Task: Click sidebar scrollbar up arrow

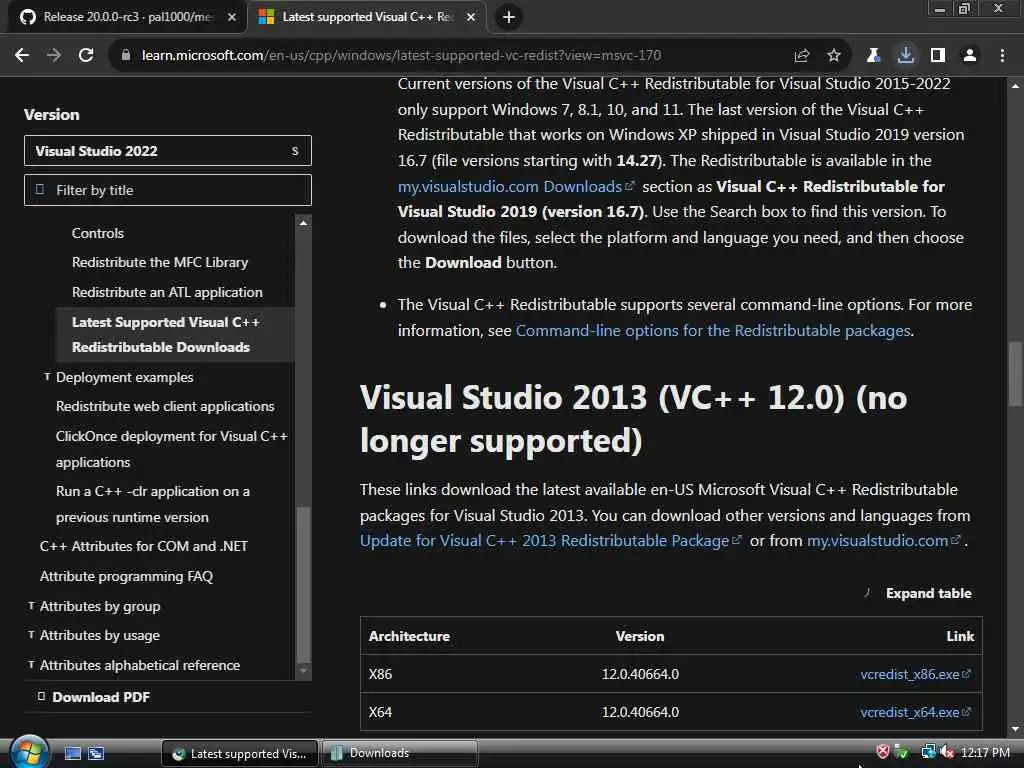Action: (x=303, y=223)
